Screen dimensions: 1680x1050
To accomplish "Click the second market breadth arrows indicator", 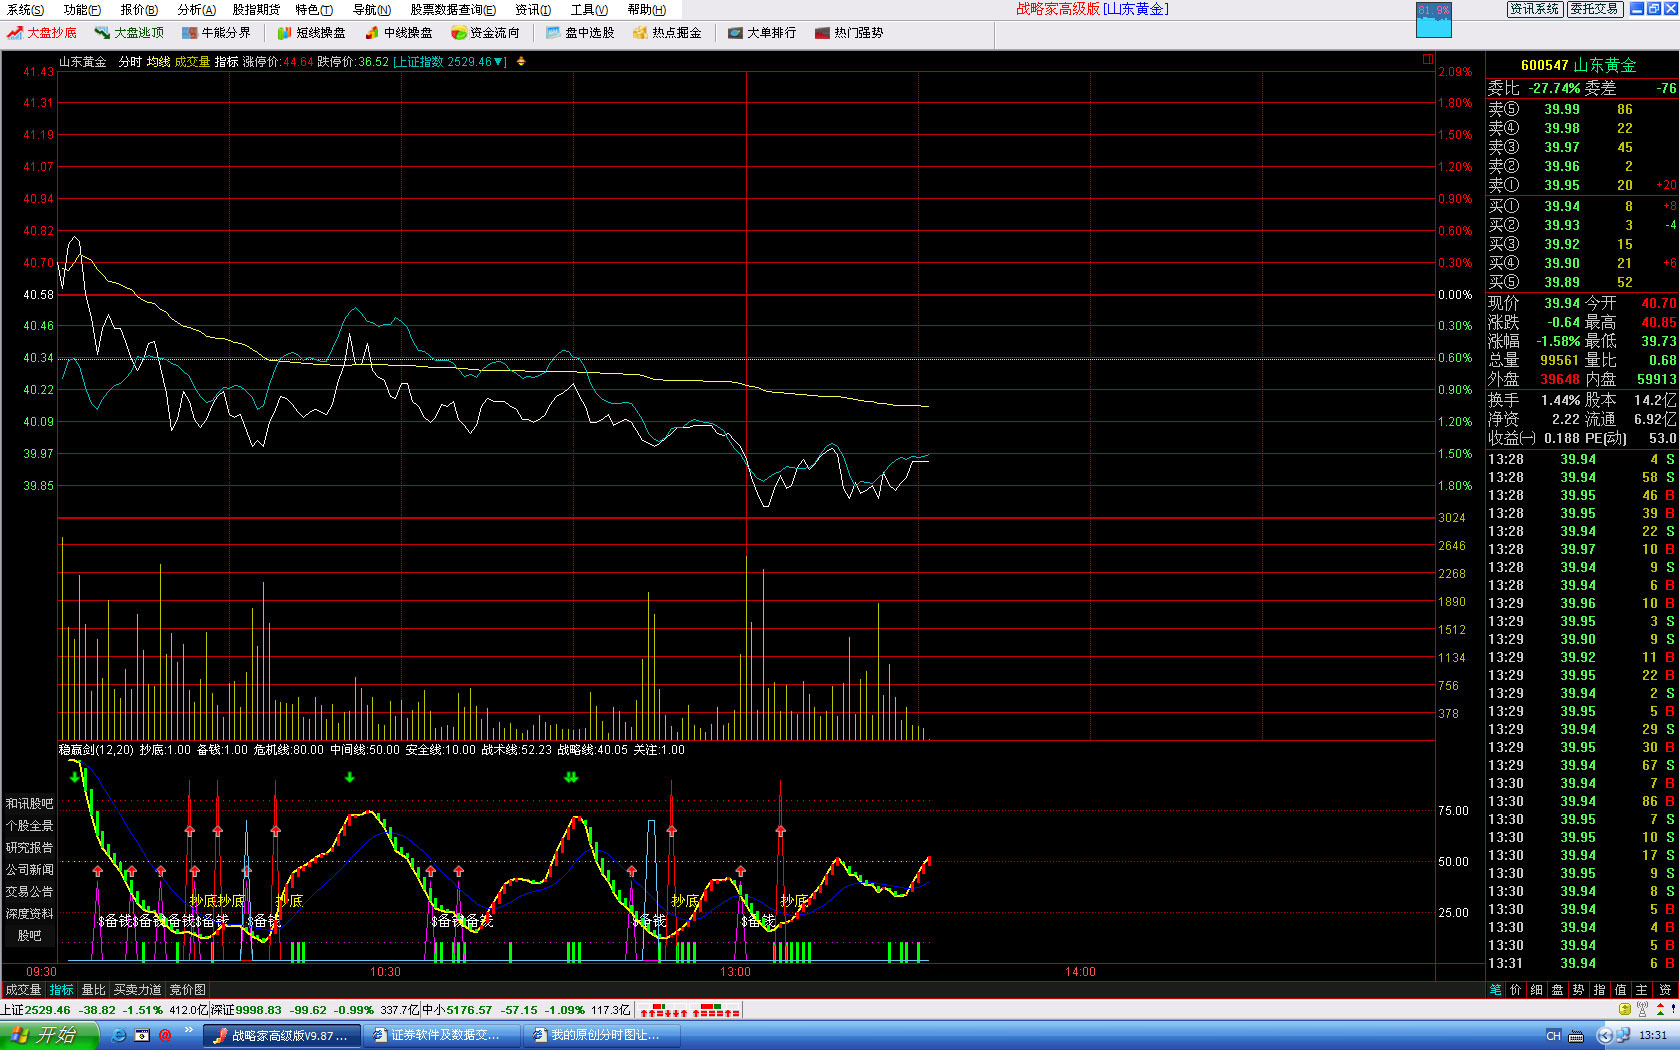I will click(715, 1011).
